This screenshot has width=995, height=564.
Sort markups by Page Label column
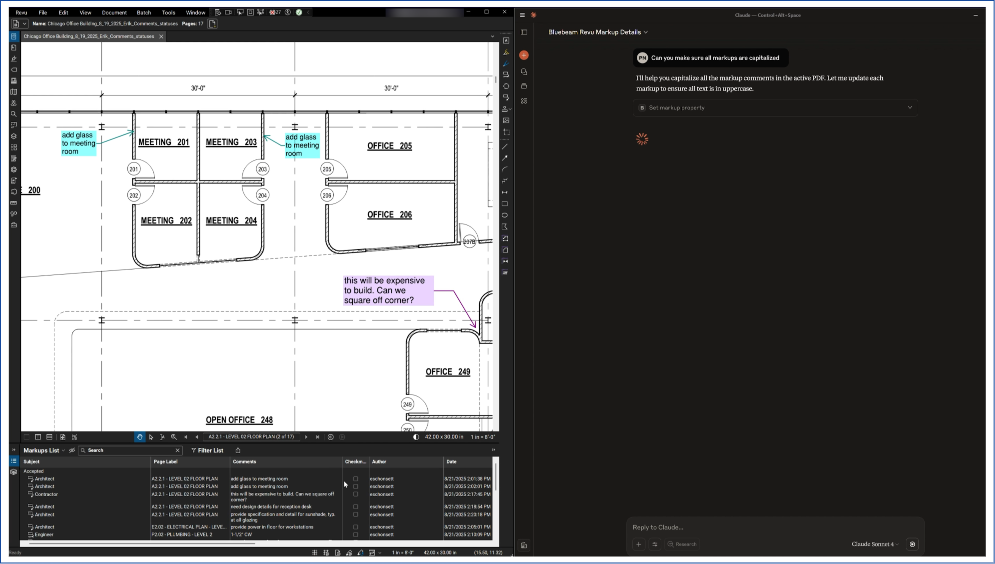[x=189, y=462]
